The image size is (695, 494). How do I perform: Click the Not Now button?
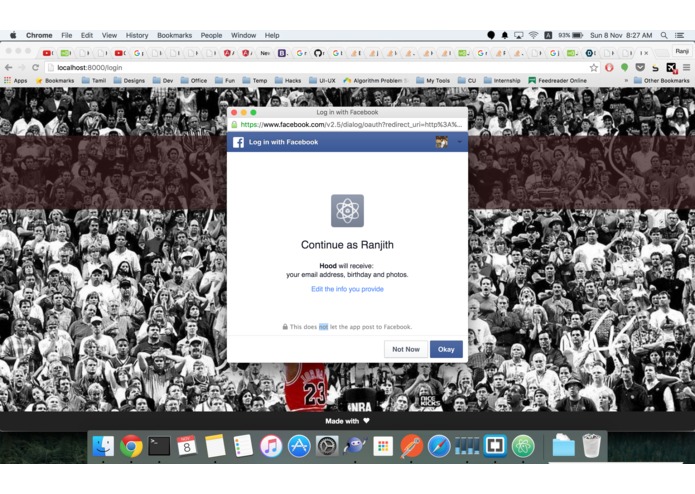pos(406,349)
